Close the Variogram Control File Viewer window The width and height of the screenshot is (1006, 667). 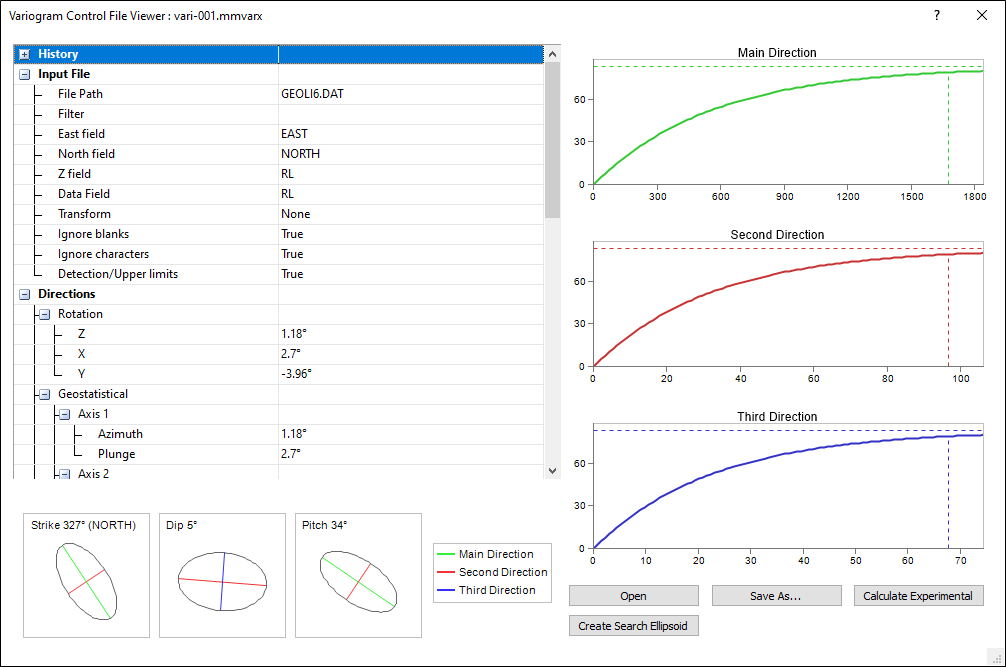[x=981, y=15]
